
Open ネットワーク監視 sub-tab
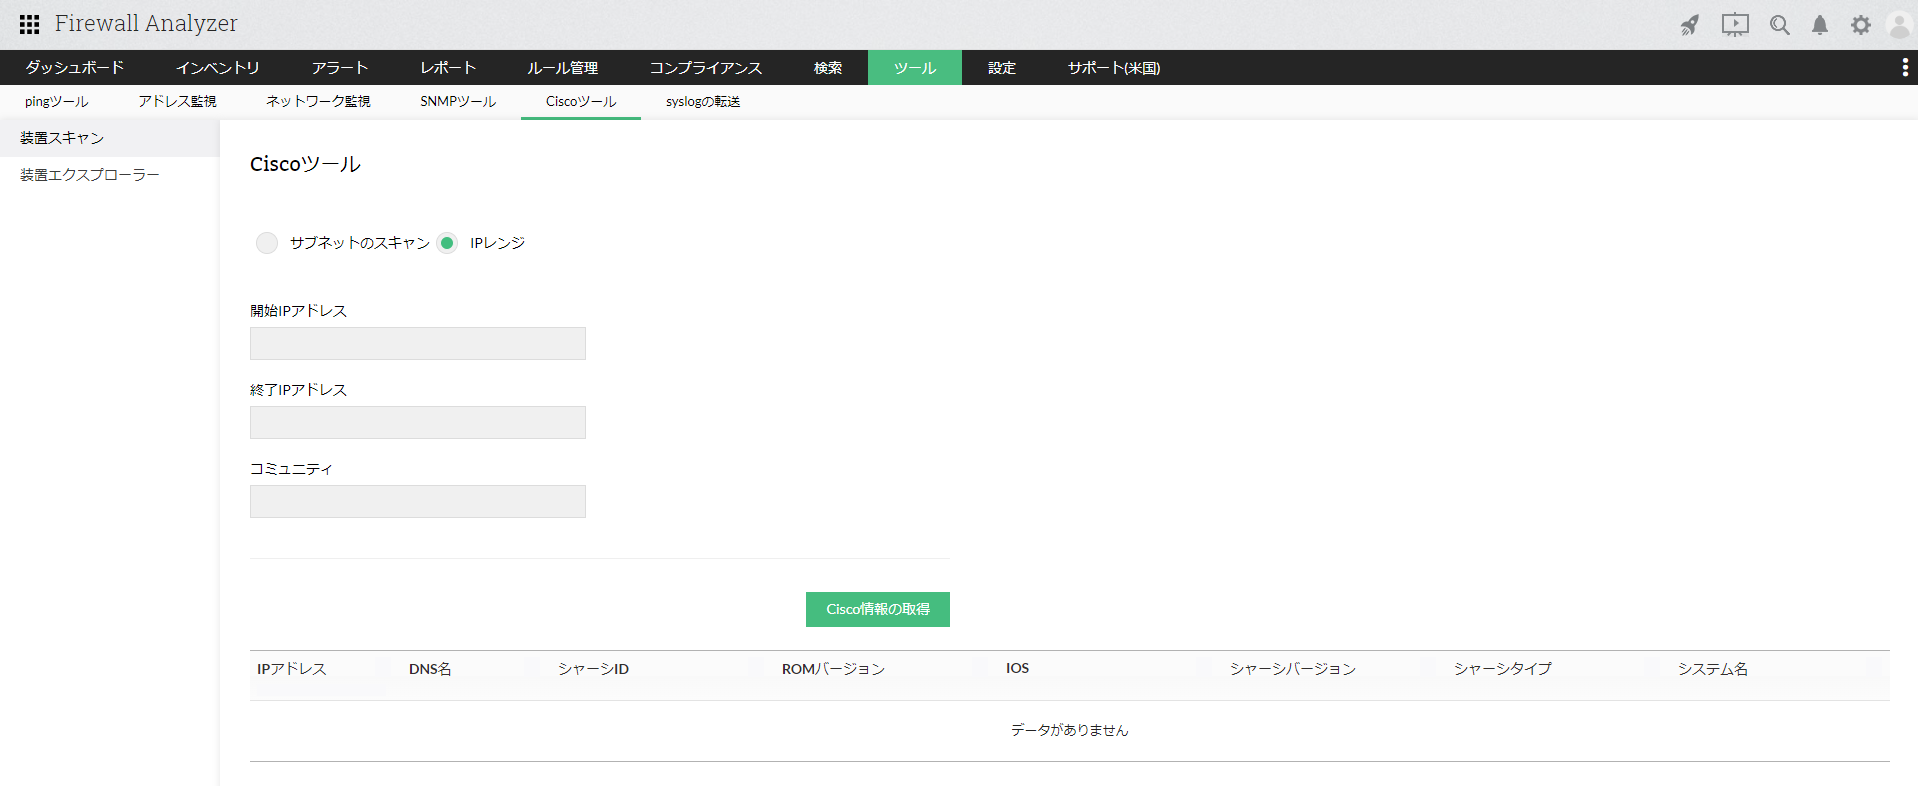click(x=318, y=102)
